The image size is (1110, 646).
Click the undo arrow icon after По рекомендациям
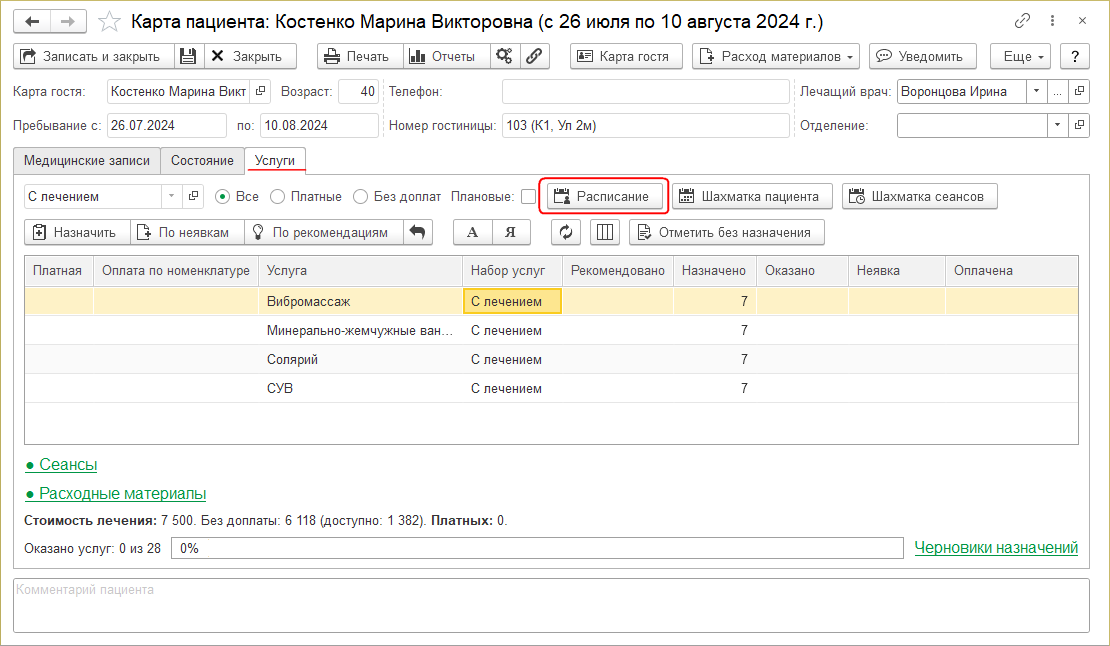point(418,232)
